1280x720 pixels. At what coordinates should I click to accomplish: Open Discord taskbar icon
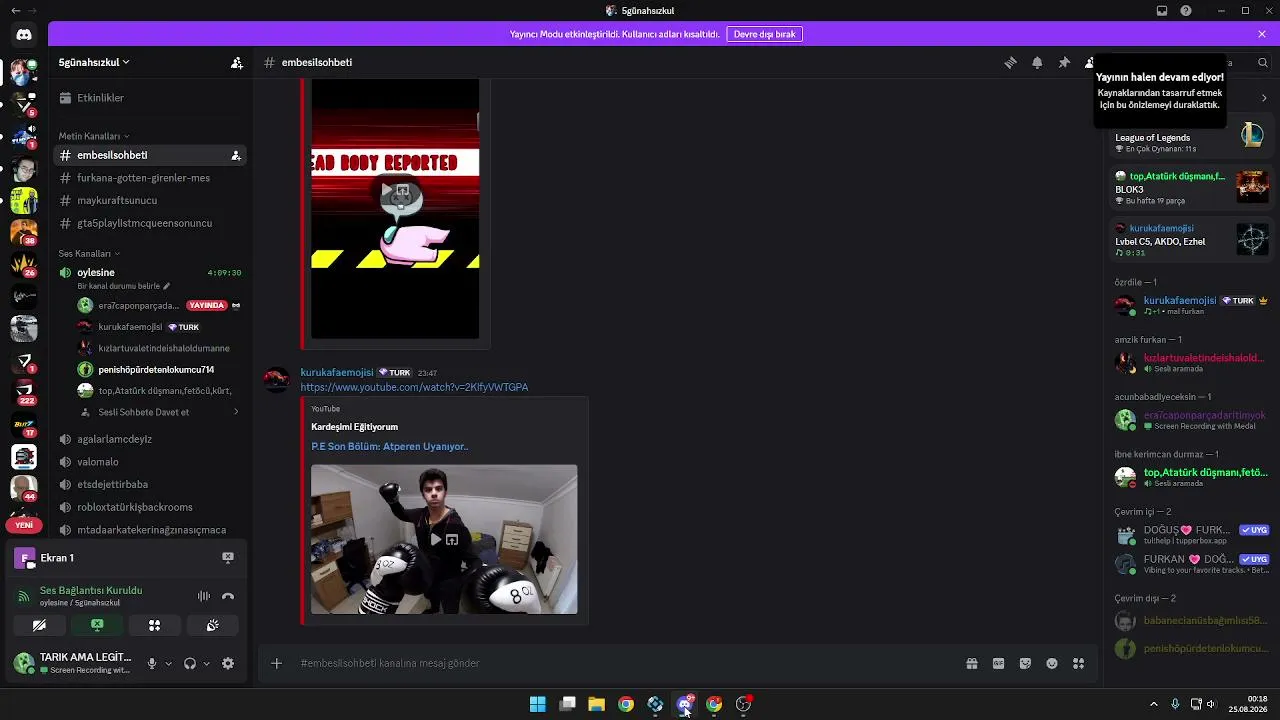685,704
